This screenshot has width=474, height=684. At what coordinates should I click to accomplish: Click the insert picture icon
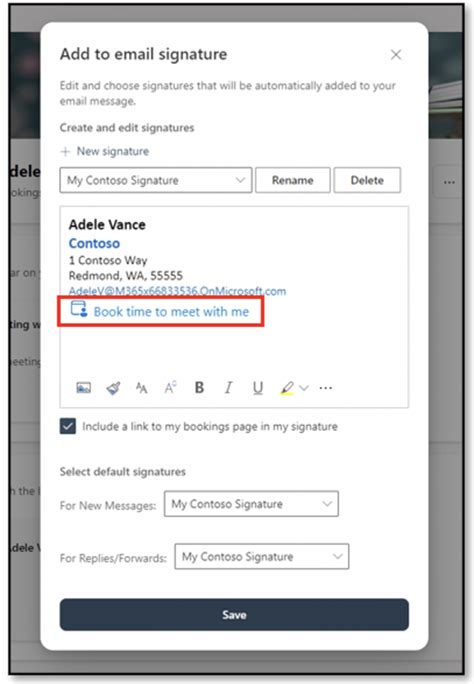pyautogui.click(x=84, y=387)
